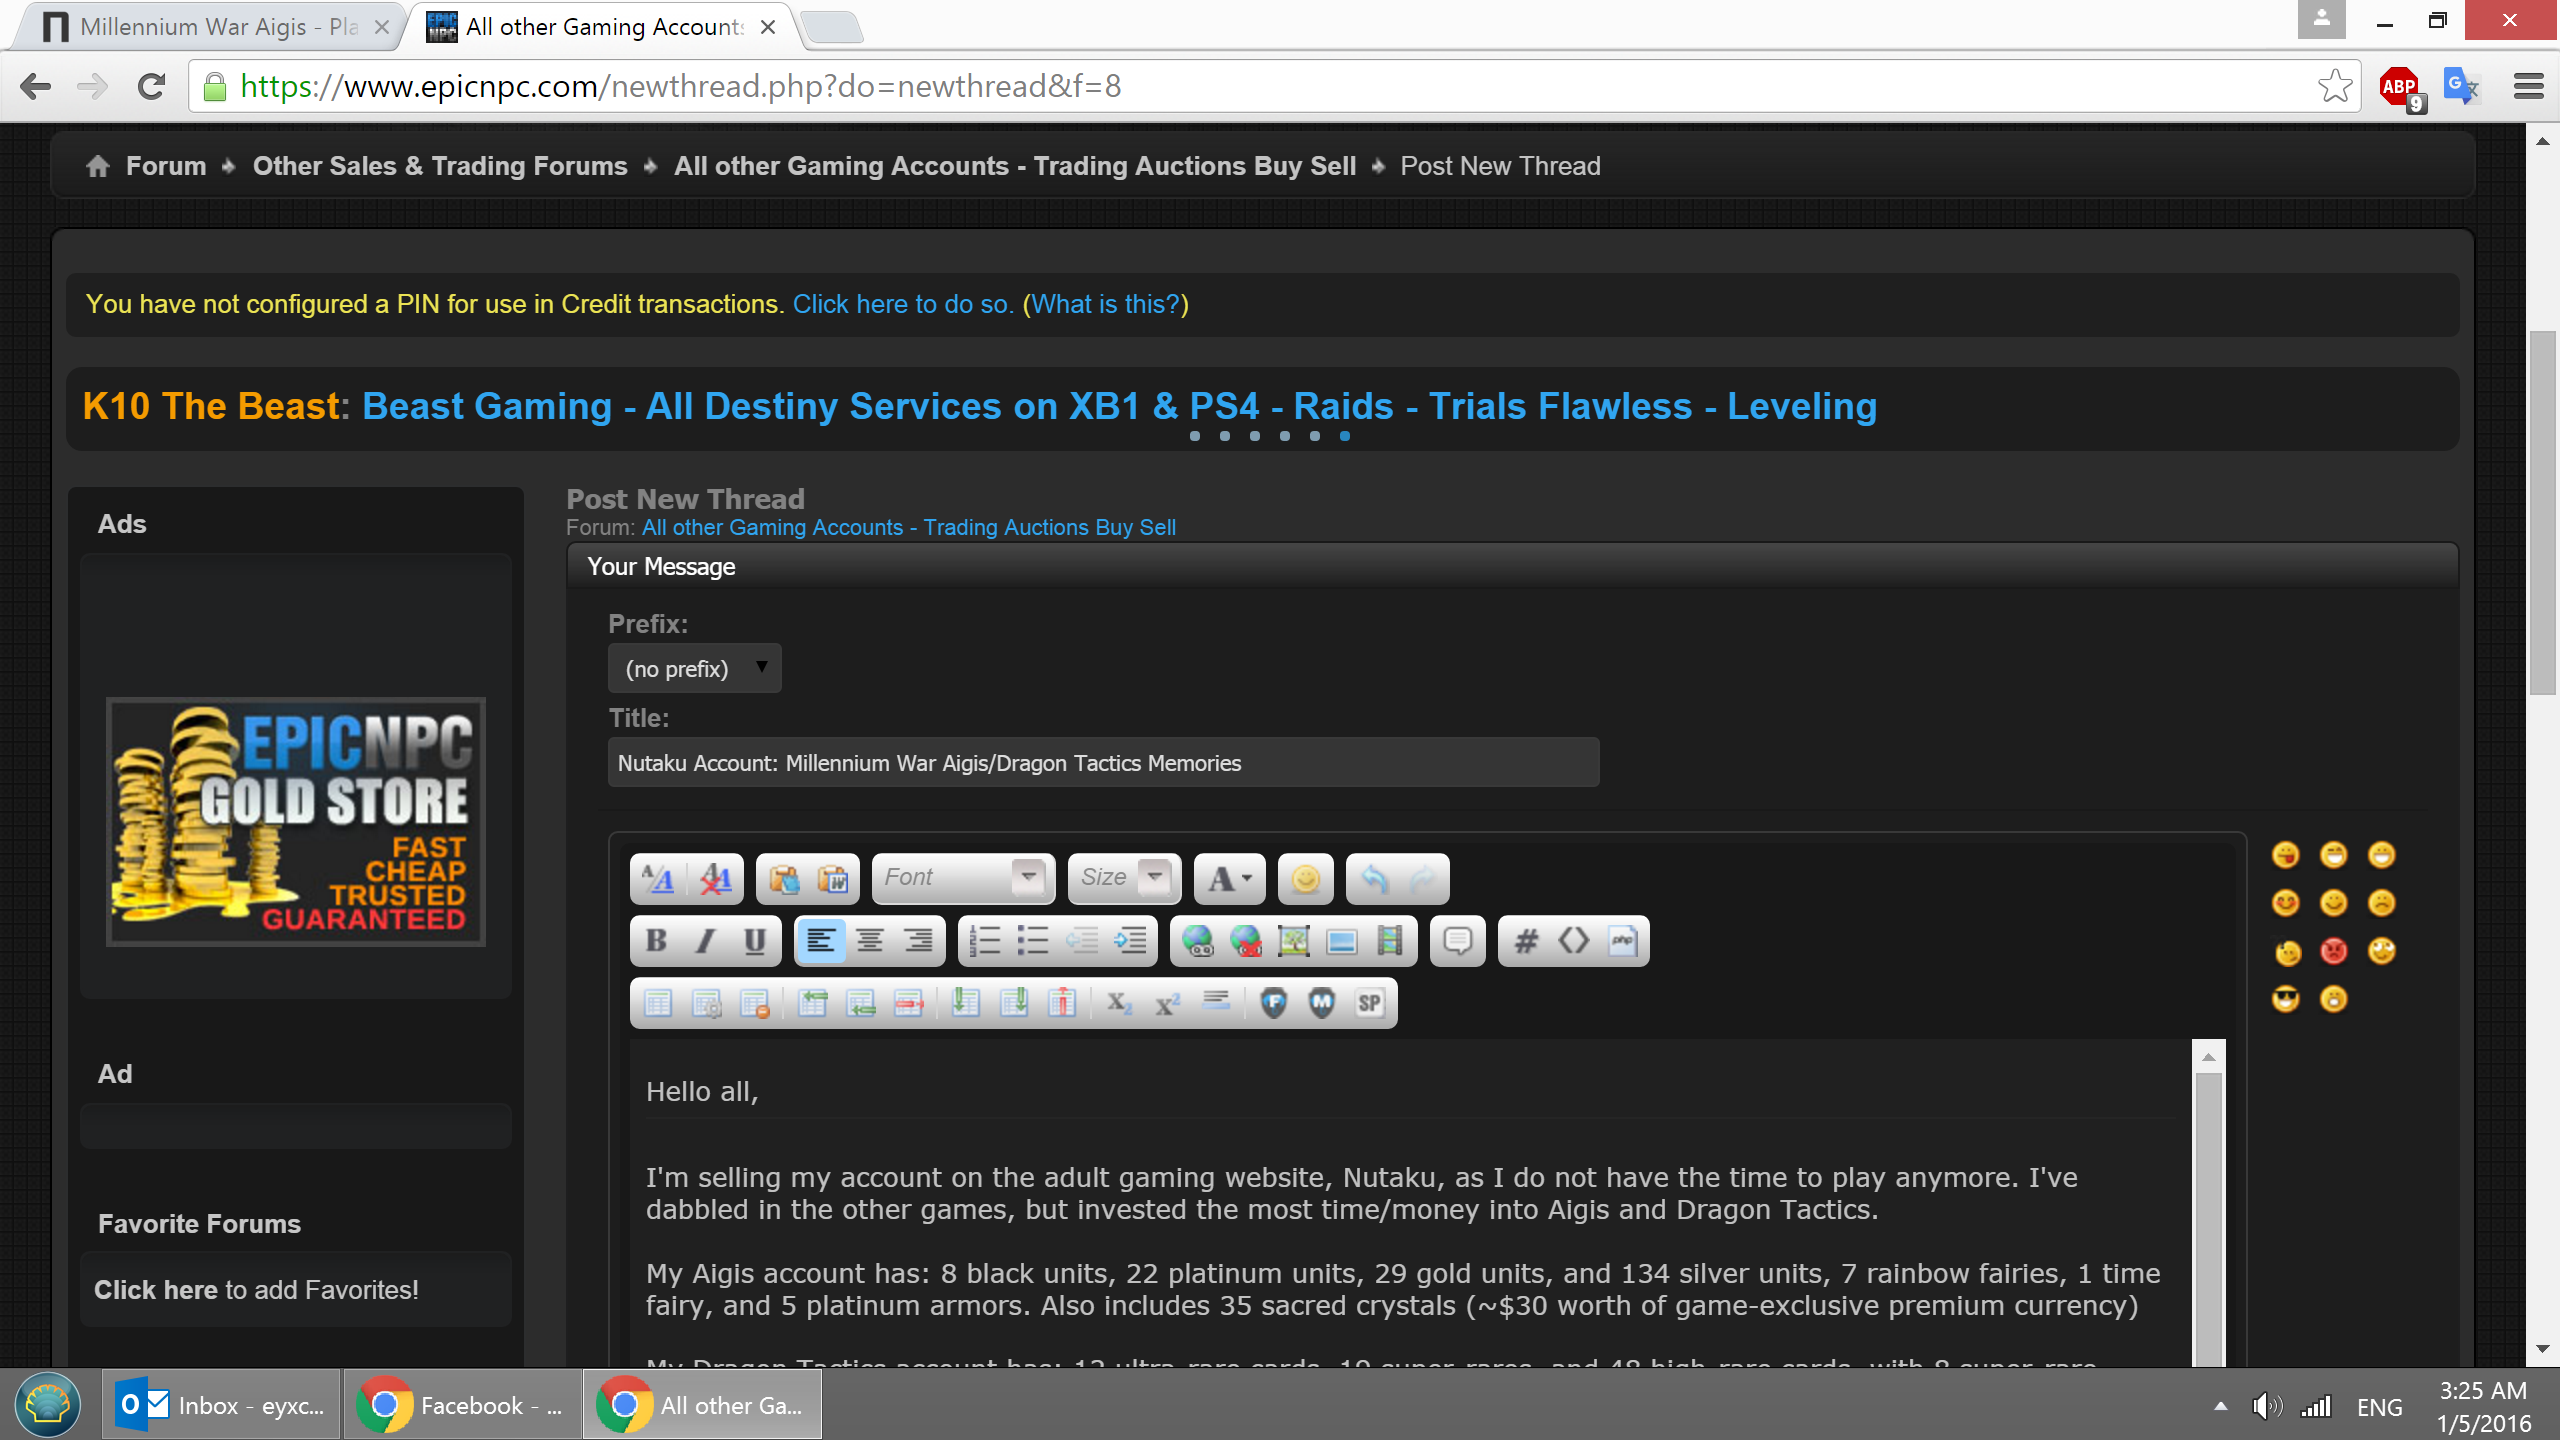This screenshot has width=2560, height=1440.
Task: Insert the sunglasses cool smiley
Action: [x=2286, y=999]
